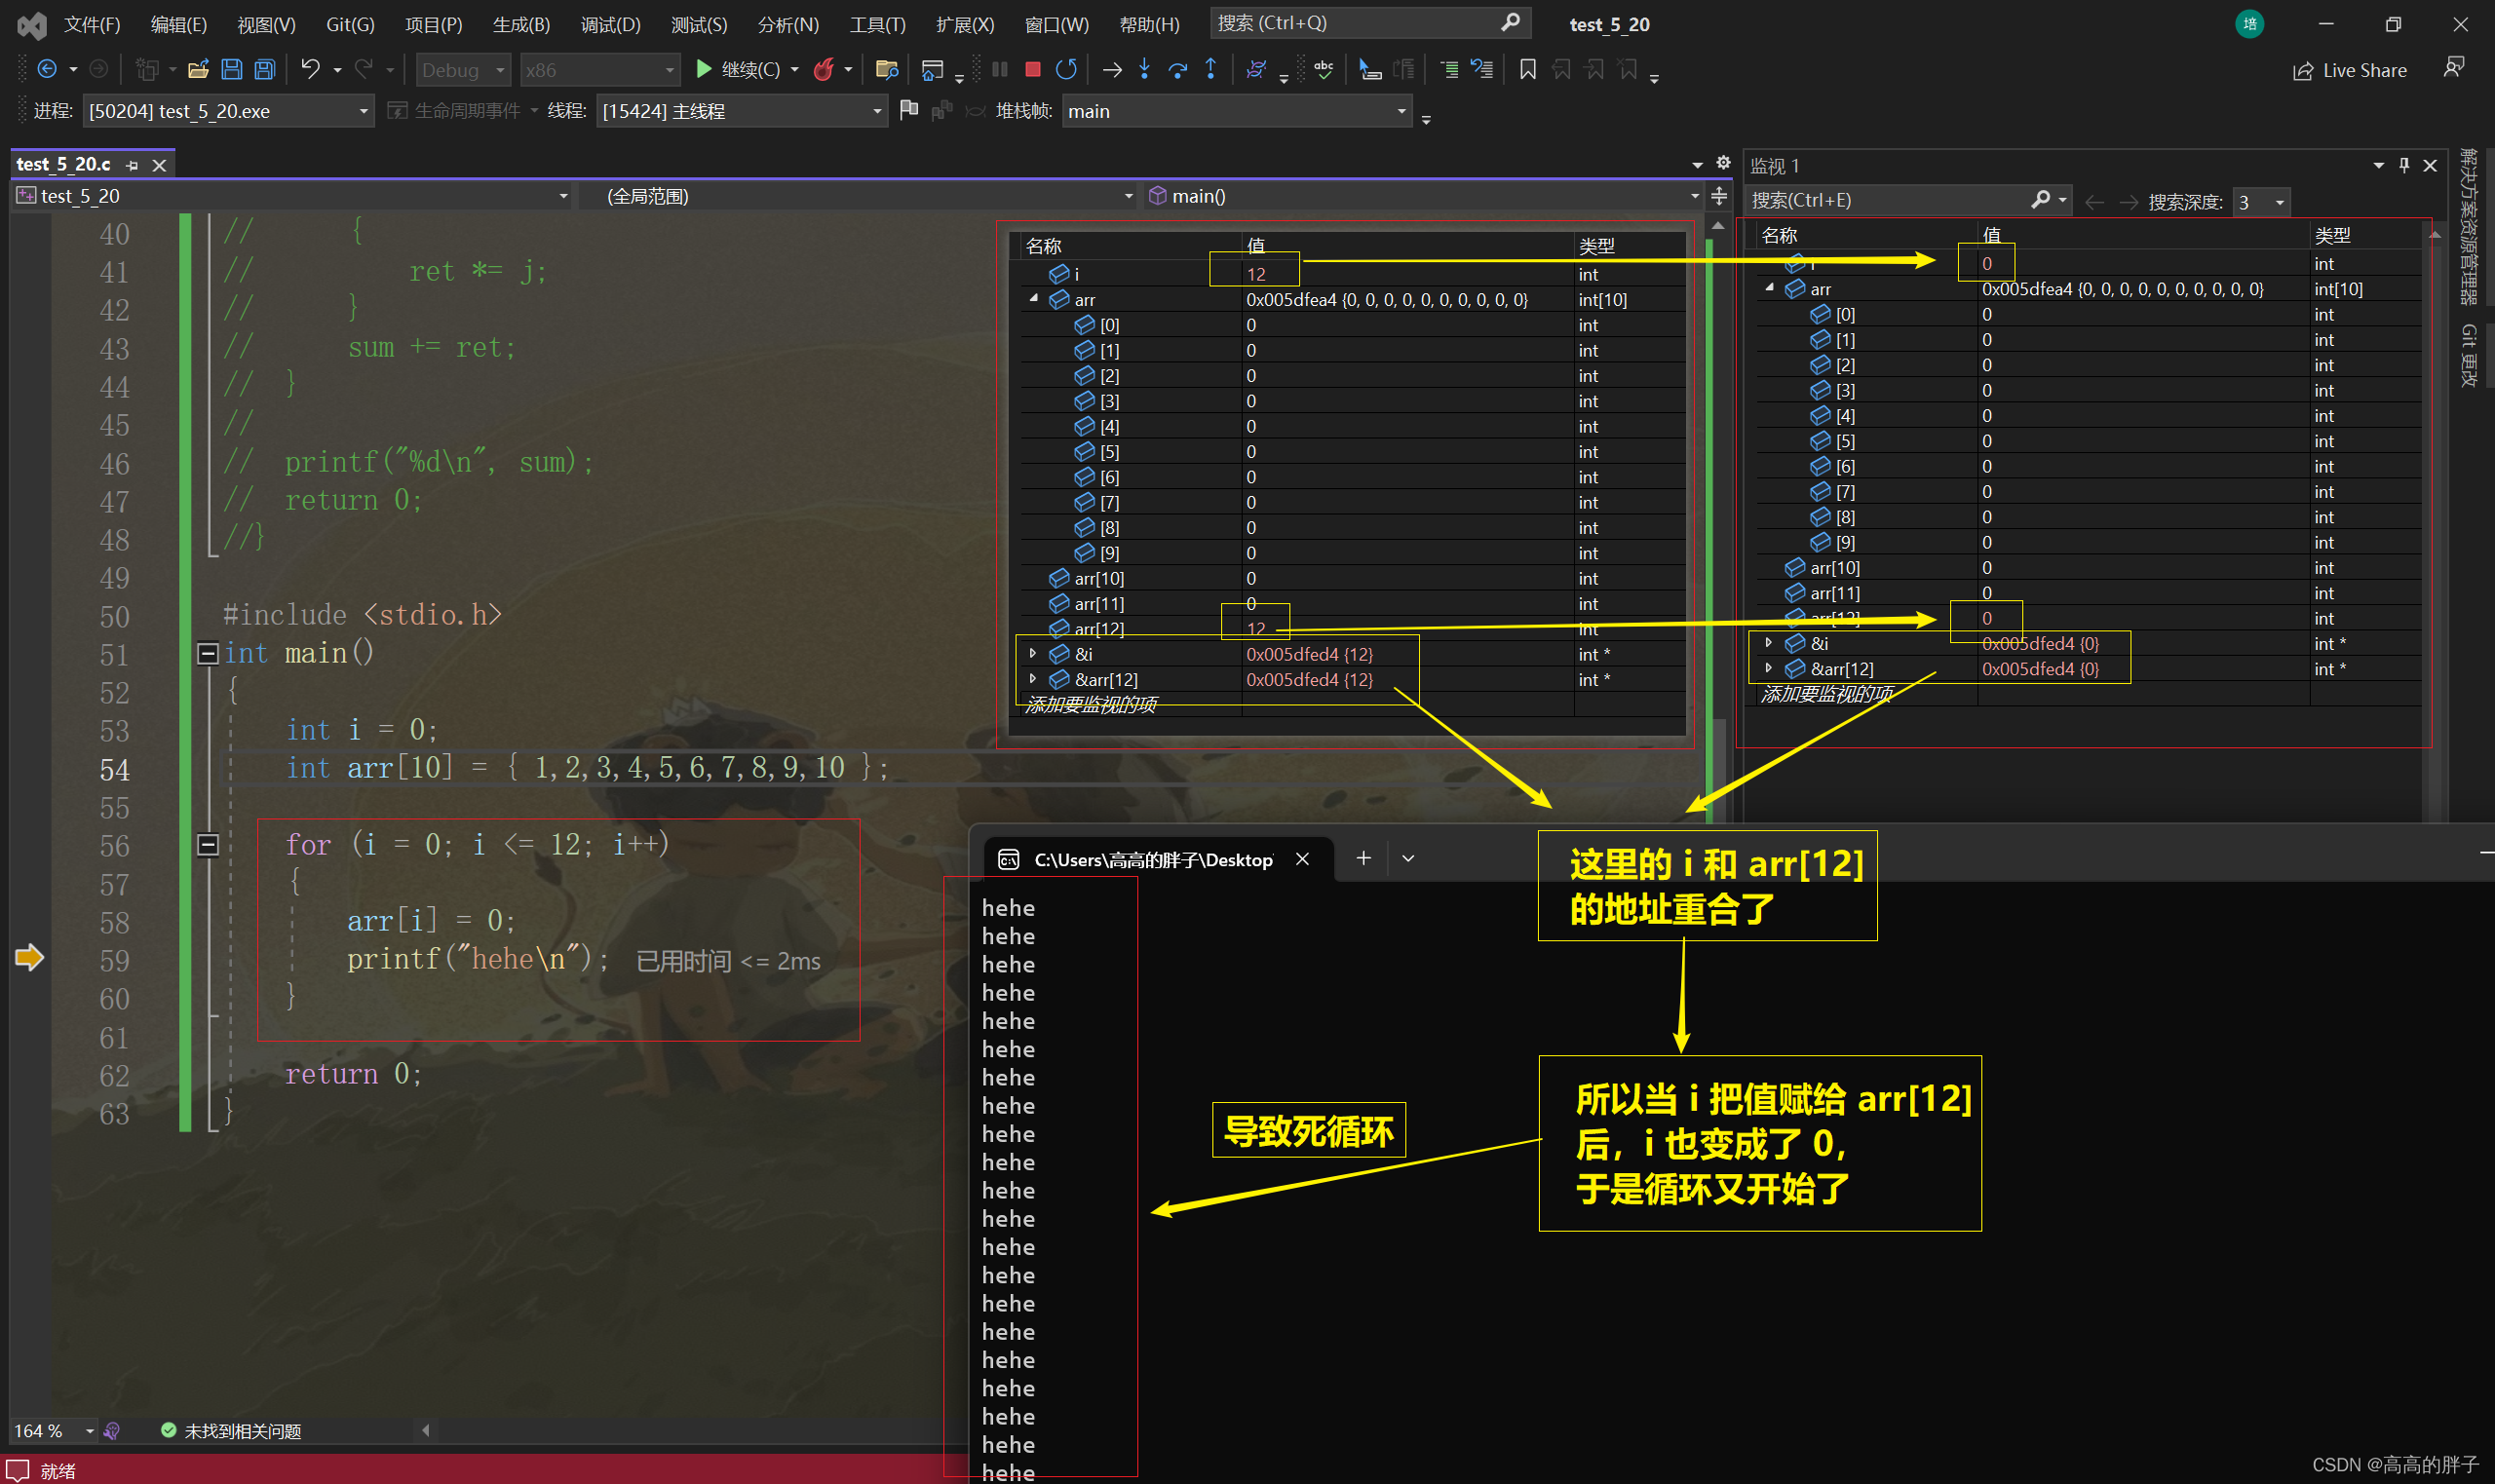Screen dimensions: 2495x1484
Task: Undo the last edit
Action: (x=310, y=69)
